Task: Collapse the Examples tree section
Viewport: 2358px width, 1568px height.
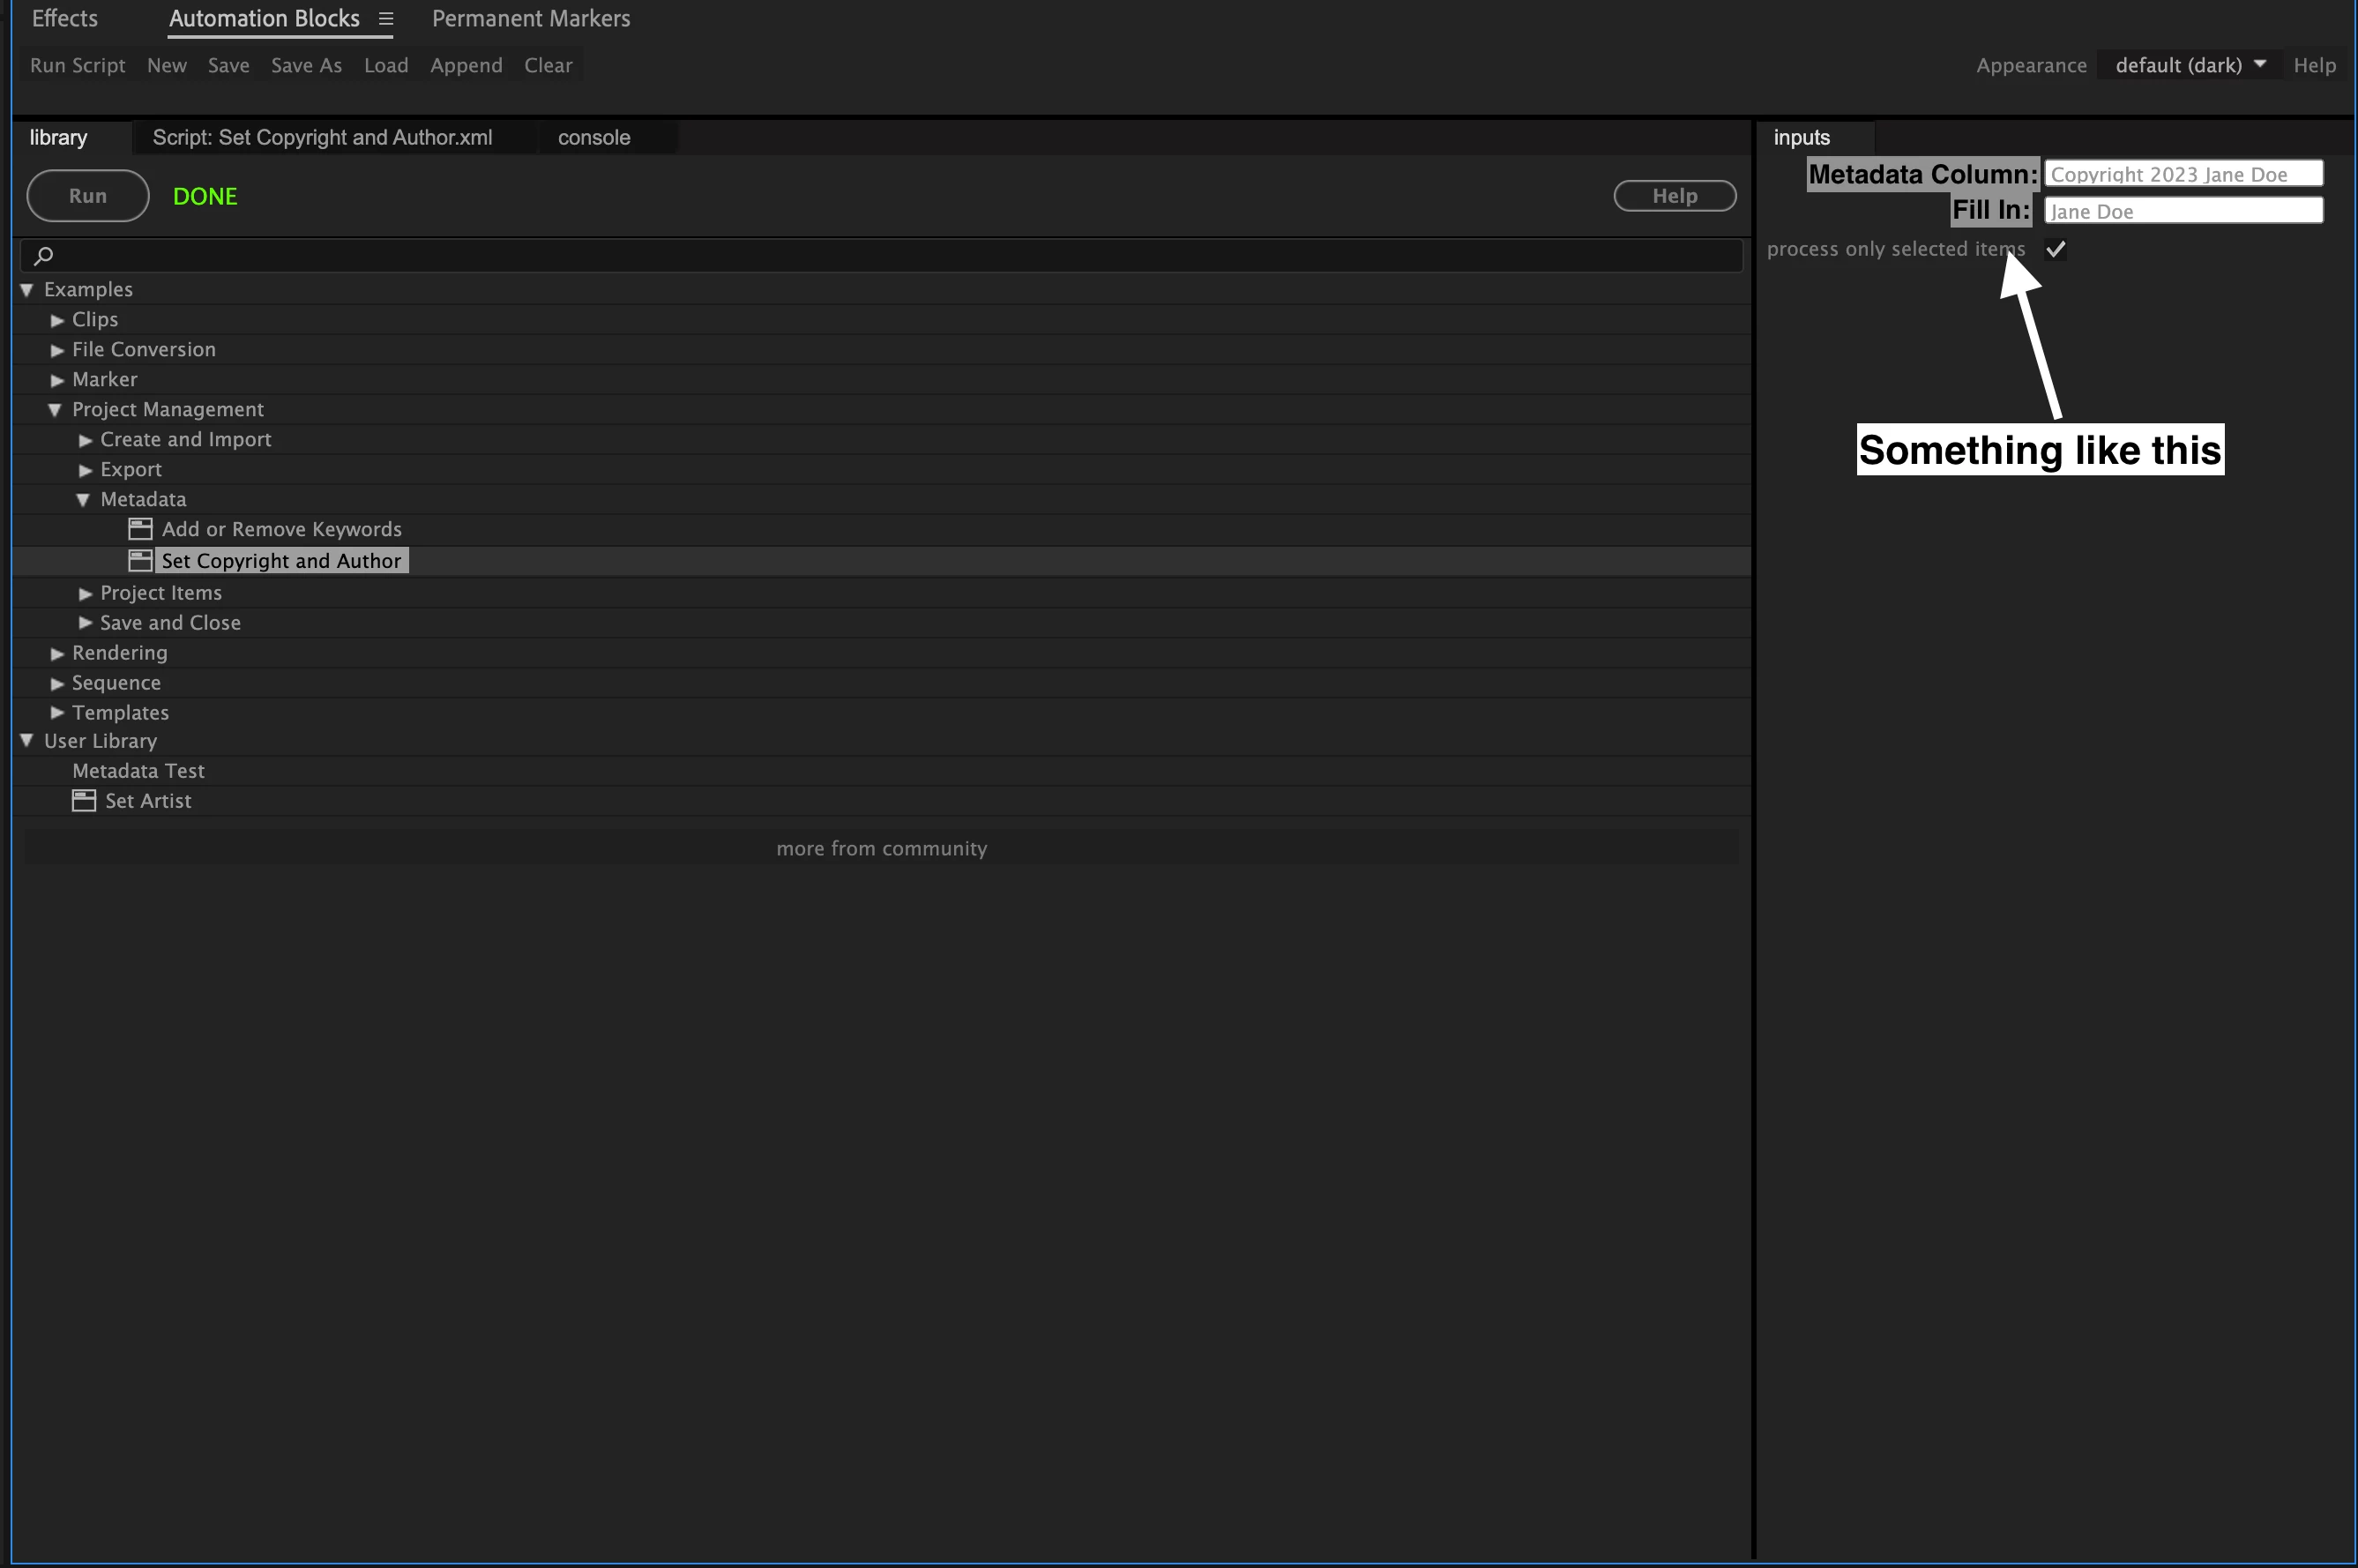Action: (27, 290)
